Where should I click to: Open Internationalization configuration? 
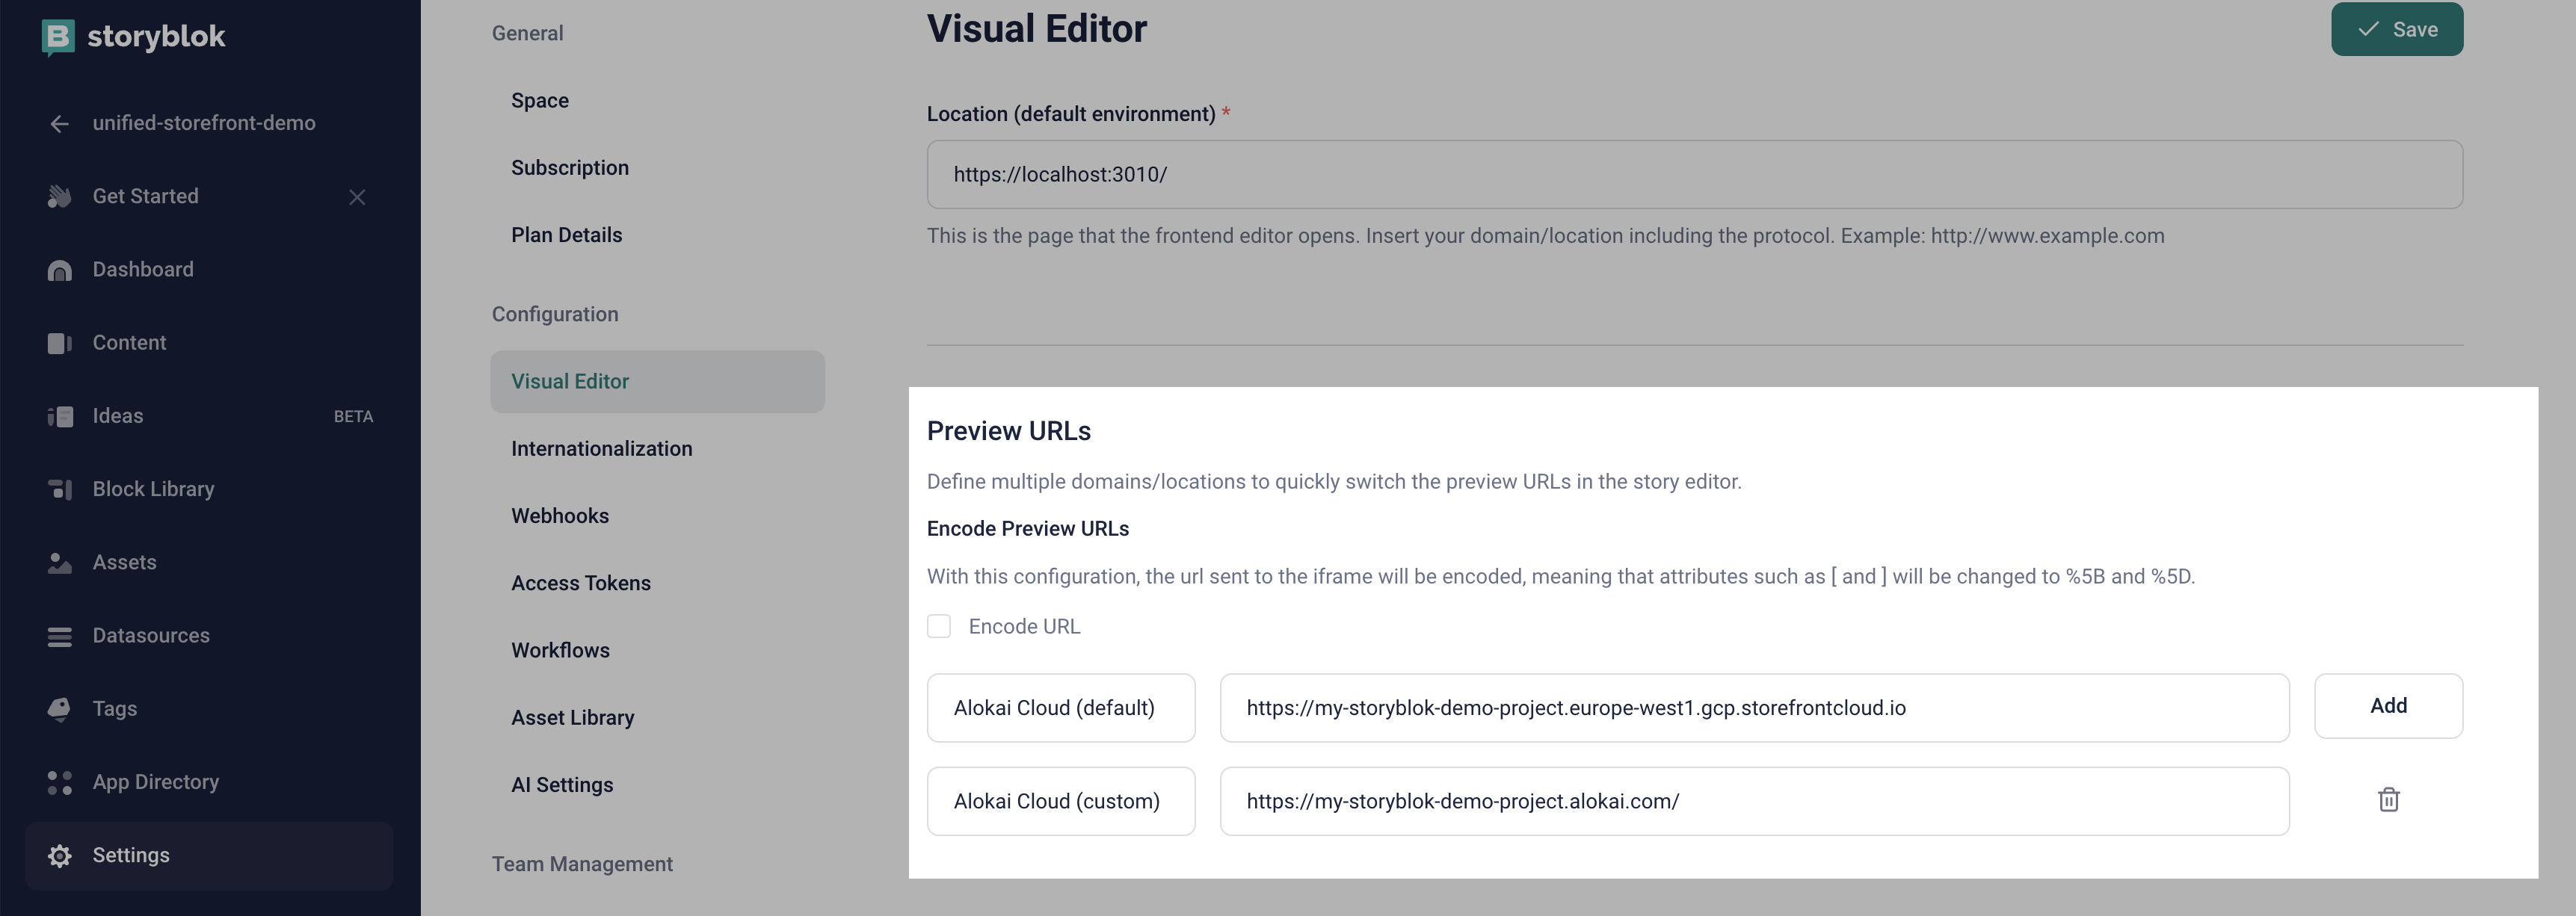point(601,448)
